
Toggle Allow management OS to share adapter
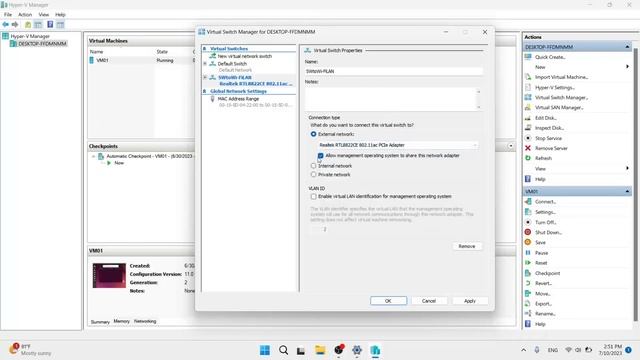(x=320, y=156)
